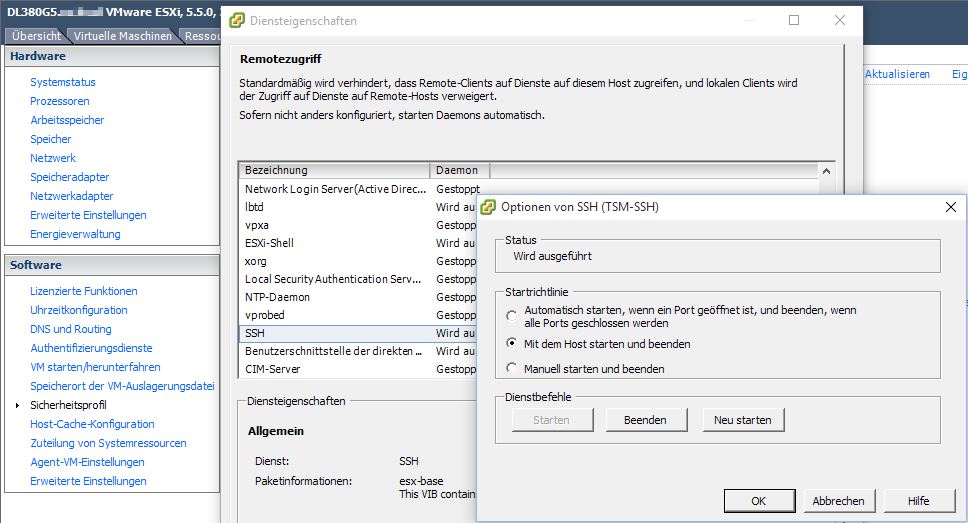Click the icon in SSH options title bar
This screenshot has width=968, height=523.
[x=488, y=207]
